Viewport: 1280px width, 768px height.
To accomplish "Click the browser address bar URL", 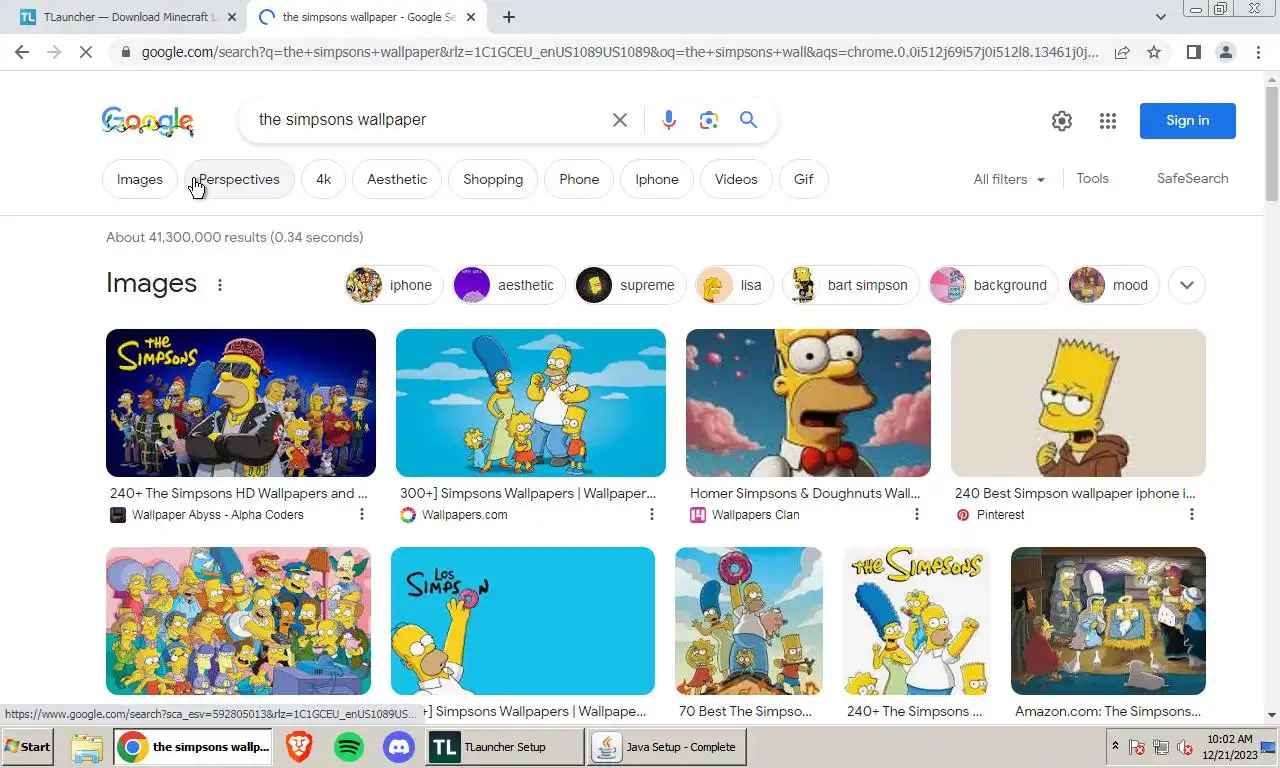I will tap(620, 52).
